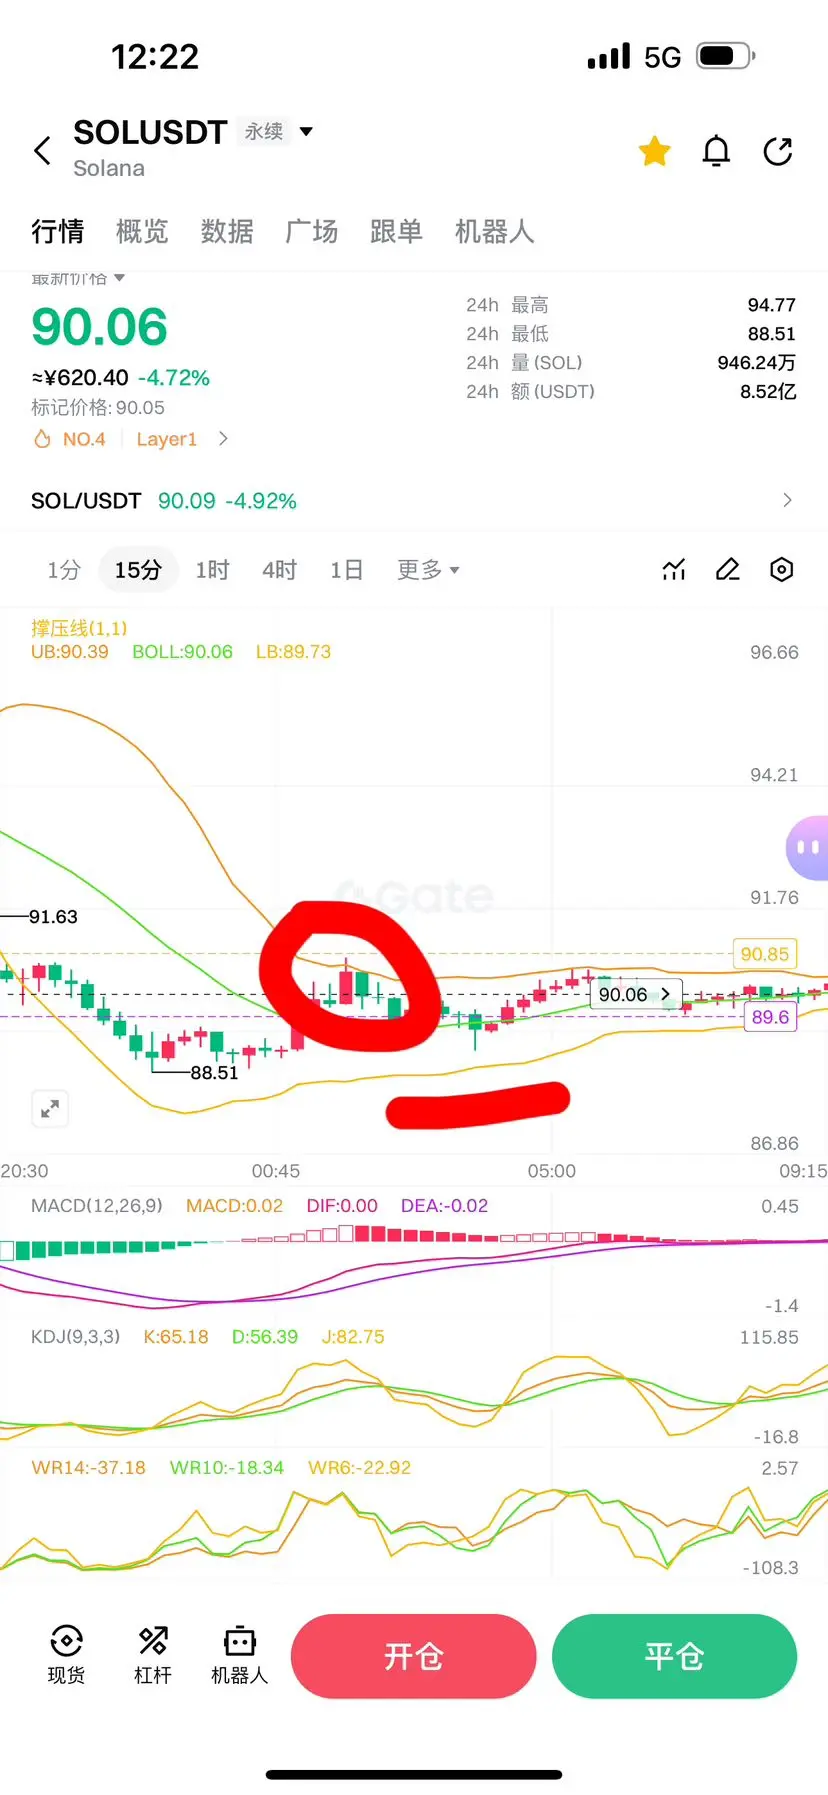Select the chart drawing pencil tool
The image size is (828, 1795).
coord(728,570)
